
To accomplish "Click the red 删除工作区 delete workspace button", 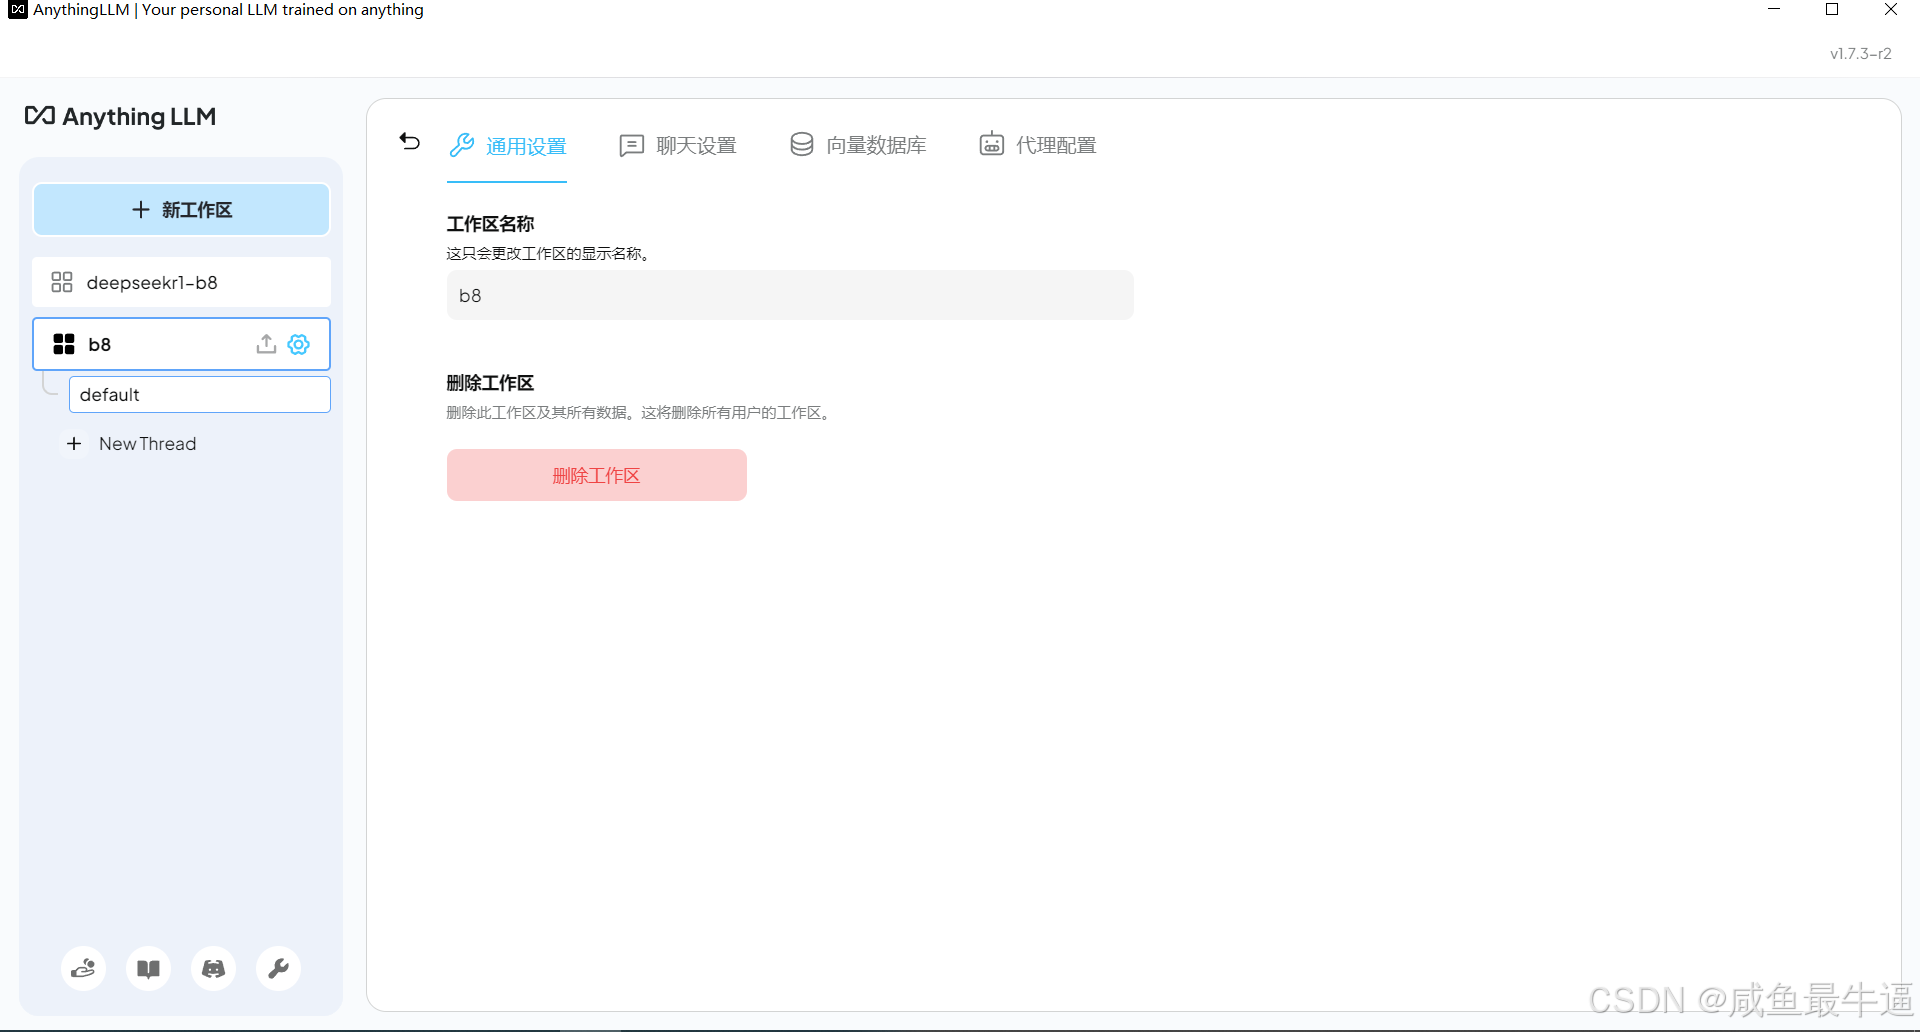I will (597, 475).
